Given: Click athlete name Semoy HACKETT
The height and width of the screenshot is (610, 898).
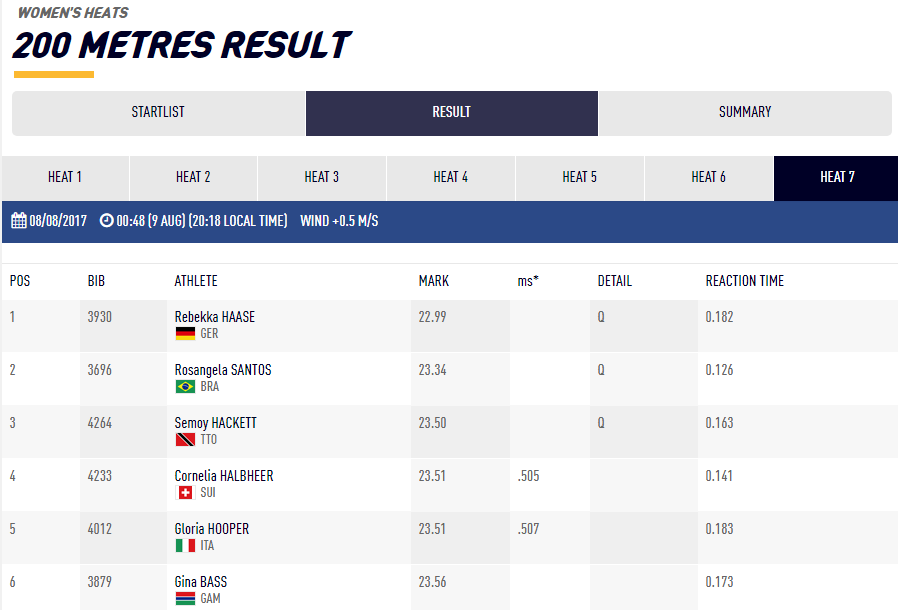Looking at the screenshot, I should tap(216, 423).
